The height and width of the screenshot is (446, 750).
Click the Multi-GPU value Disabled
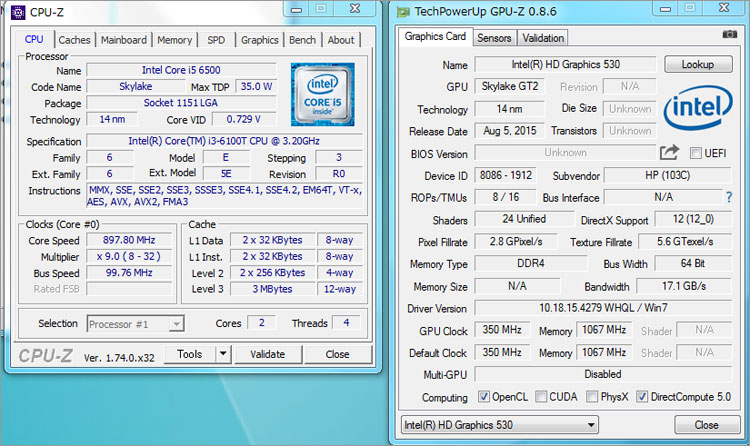tap(603, 374)
